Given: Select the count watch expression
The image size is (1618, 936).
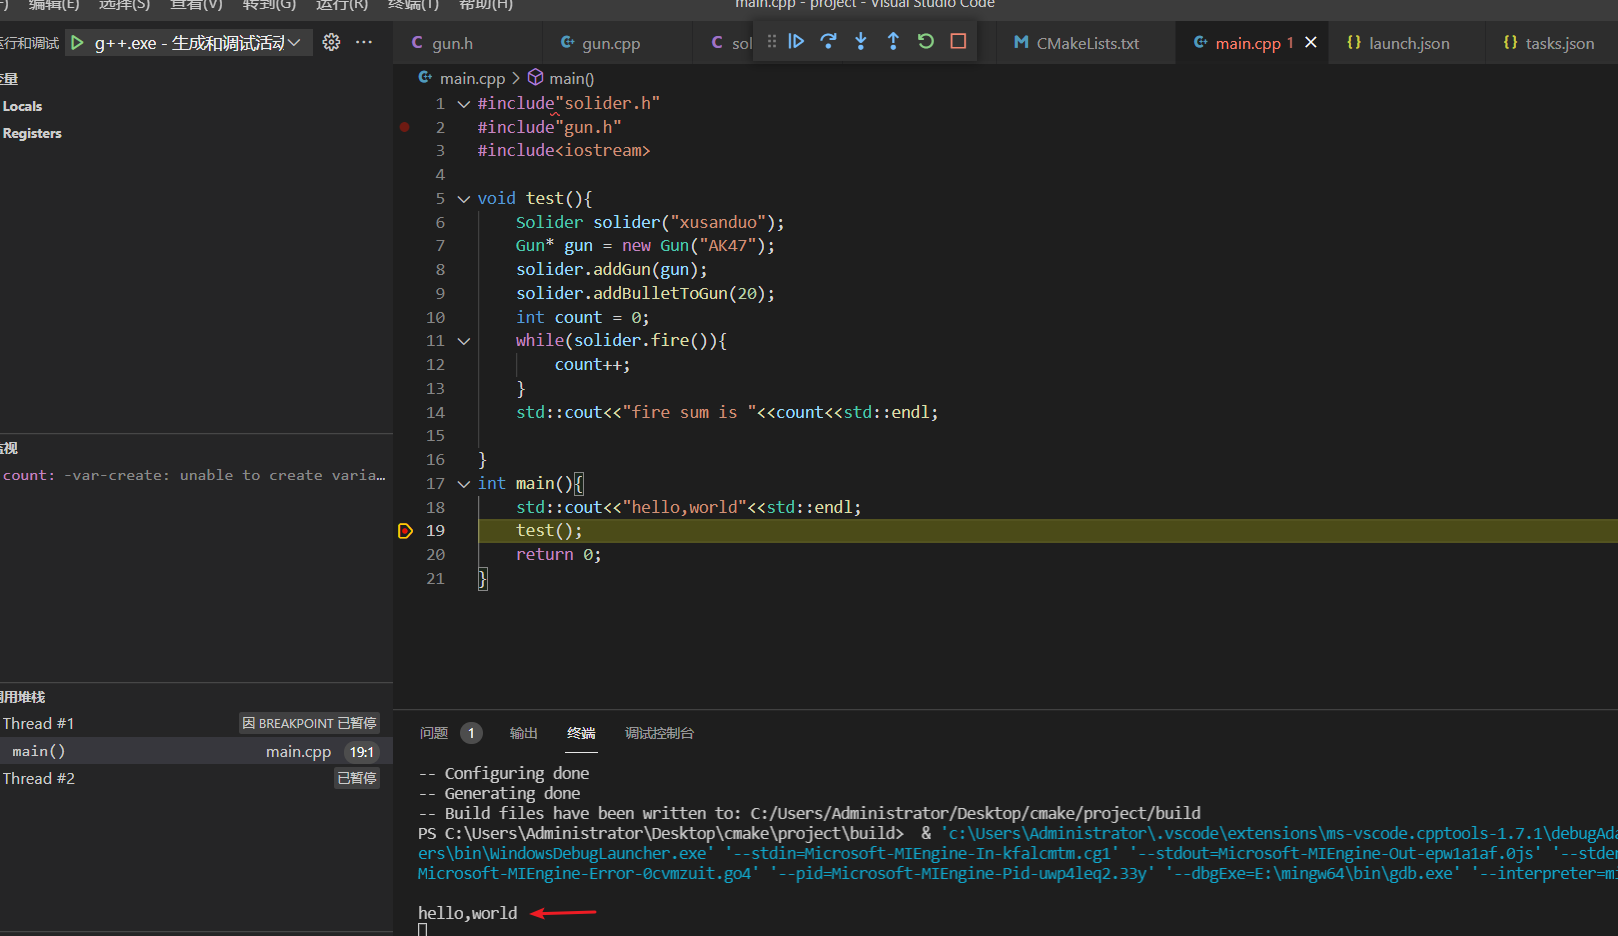Looking at the screenshot, I should click(196, 475).
